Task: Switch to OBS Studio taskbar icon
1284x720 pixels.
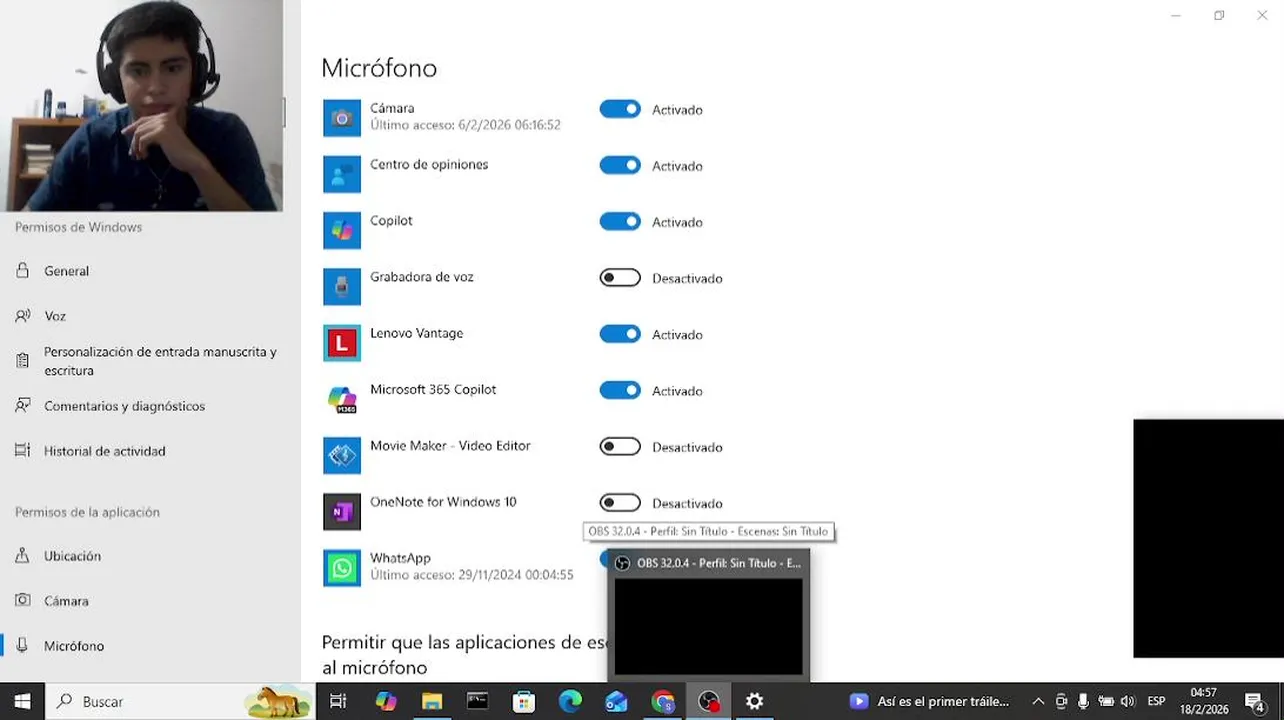Action: click(x=709, y=702)
